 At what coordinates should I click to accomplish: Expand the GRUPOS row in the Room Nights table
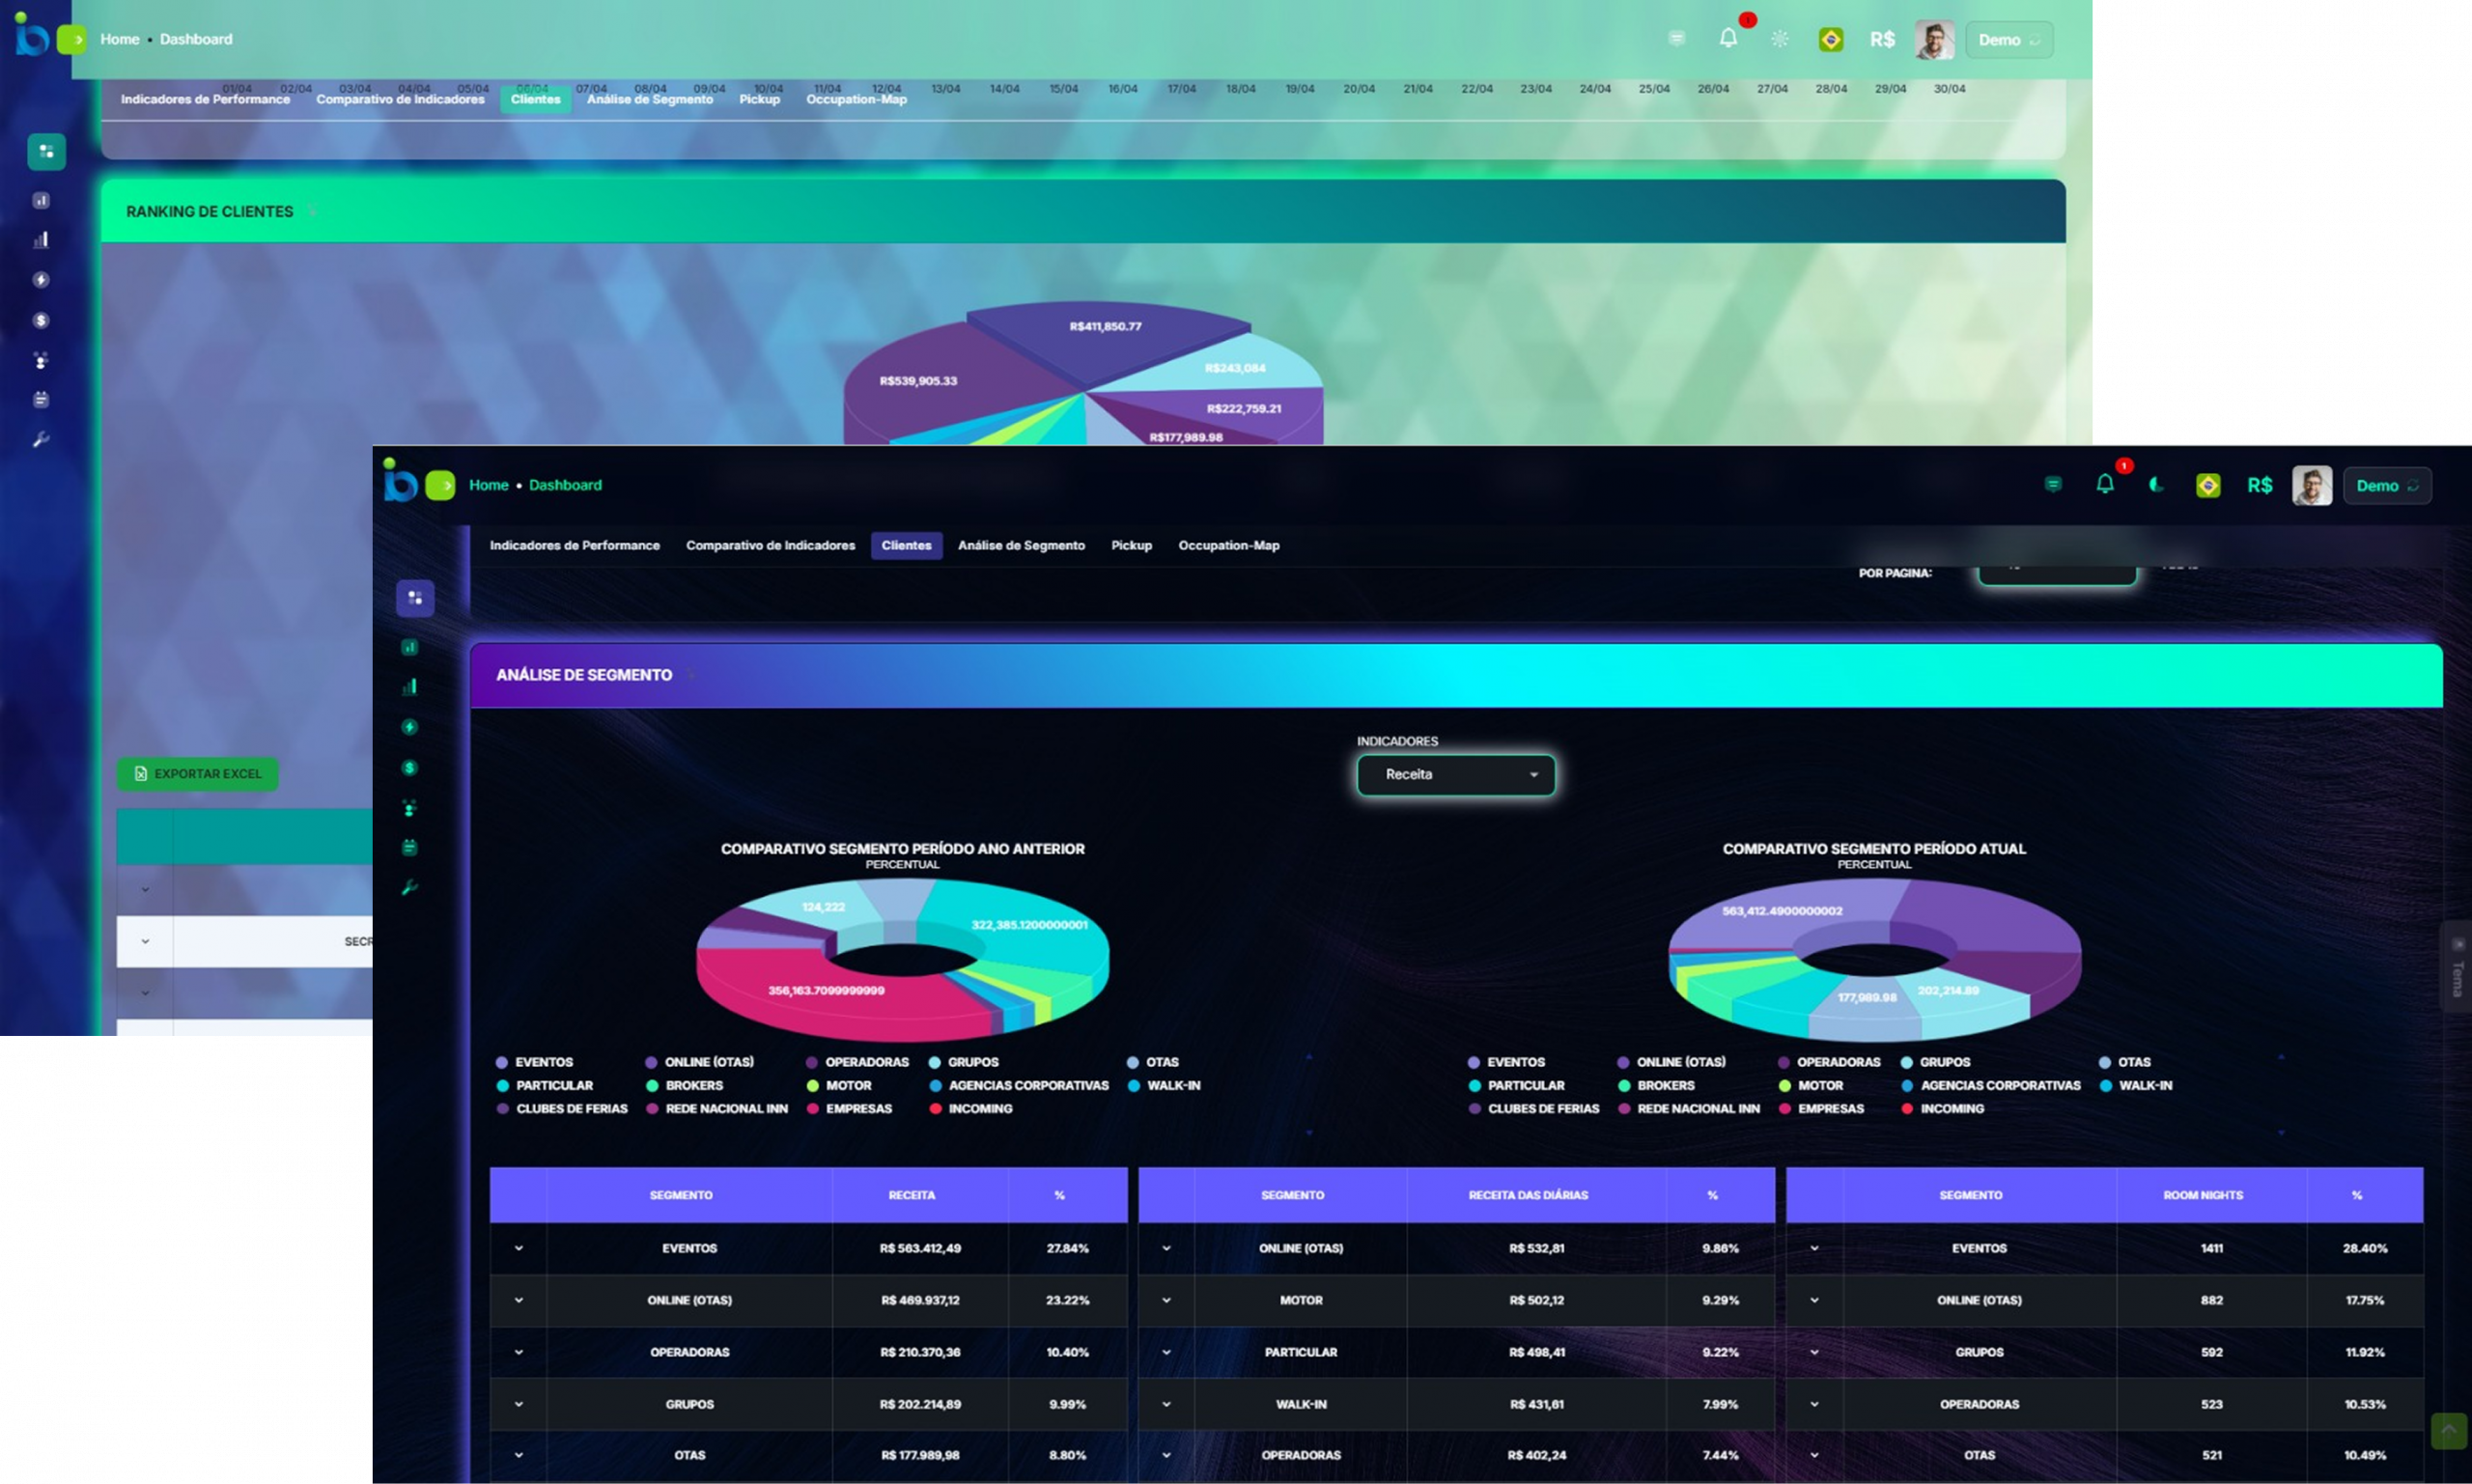pos(1814,1352)
